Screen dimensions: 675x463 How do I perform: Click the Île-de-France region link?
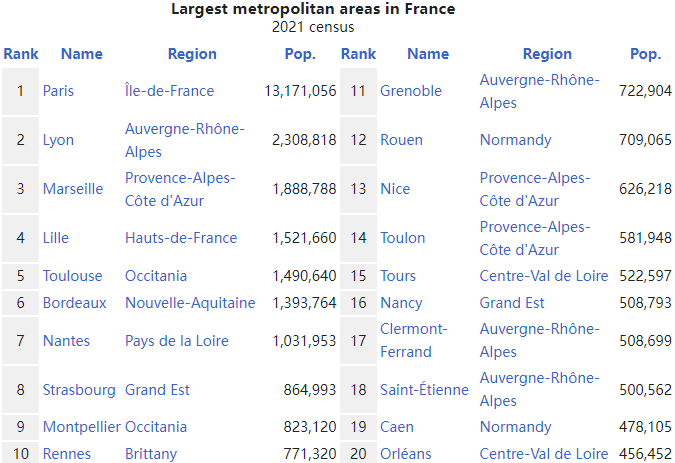click(x=169, y=91)
